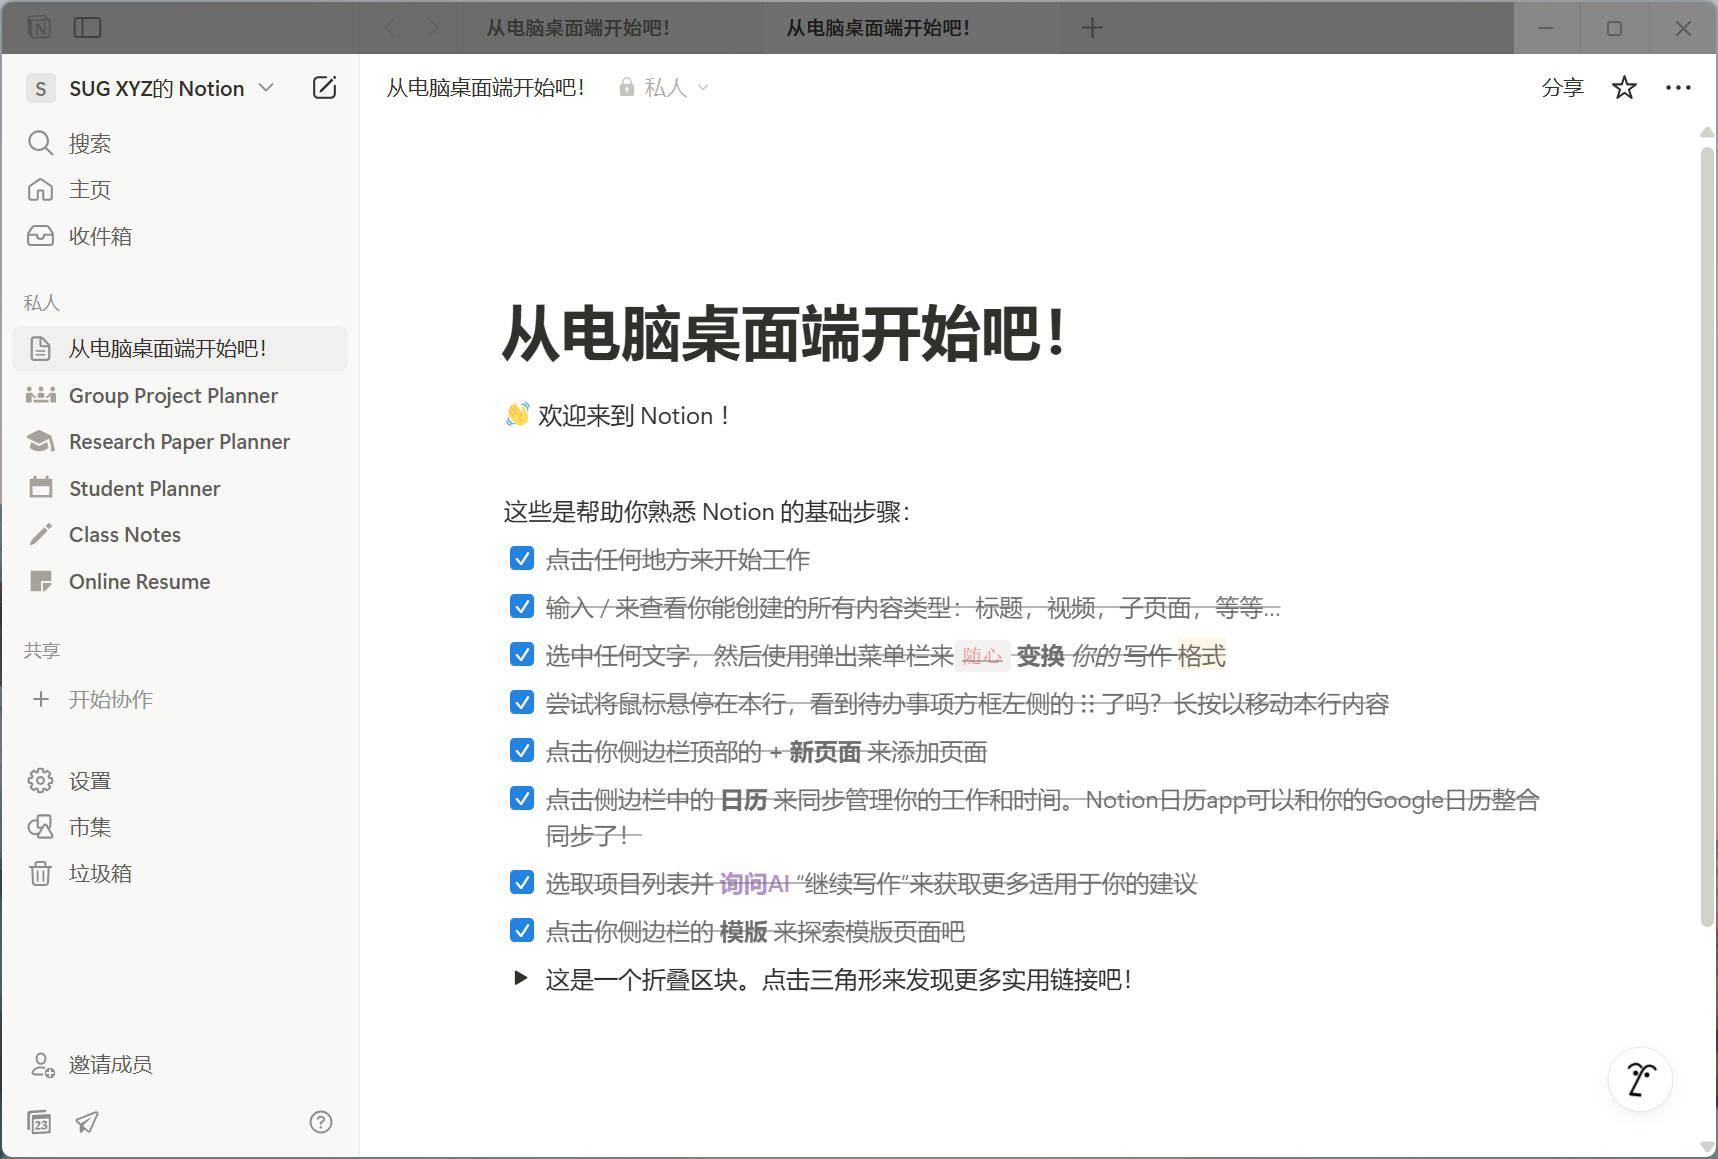The image size is (1718, 1159).
Task: Click the 邀请成员 label
Action: point(110,1065)
